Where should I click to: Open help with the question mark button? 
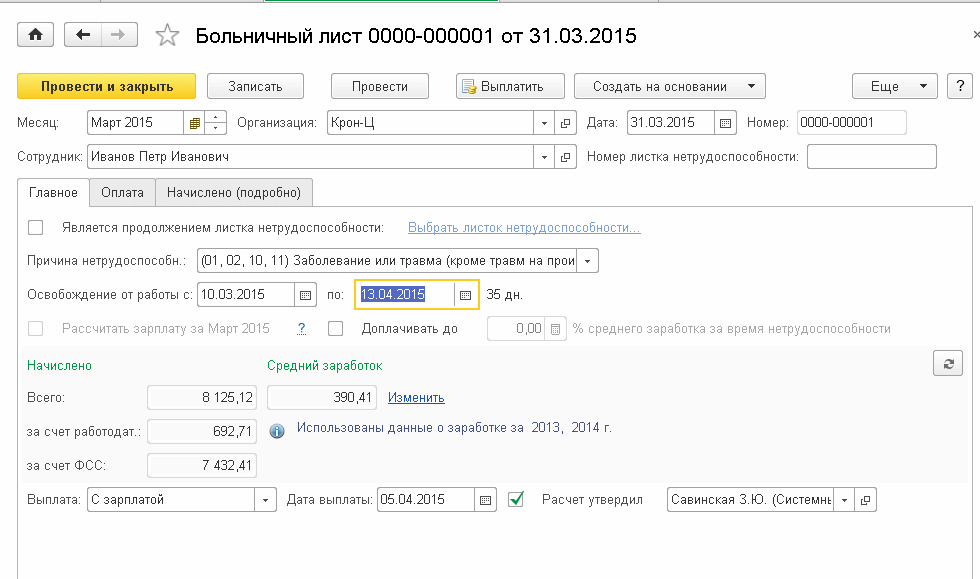click(x=960, y=86)
